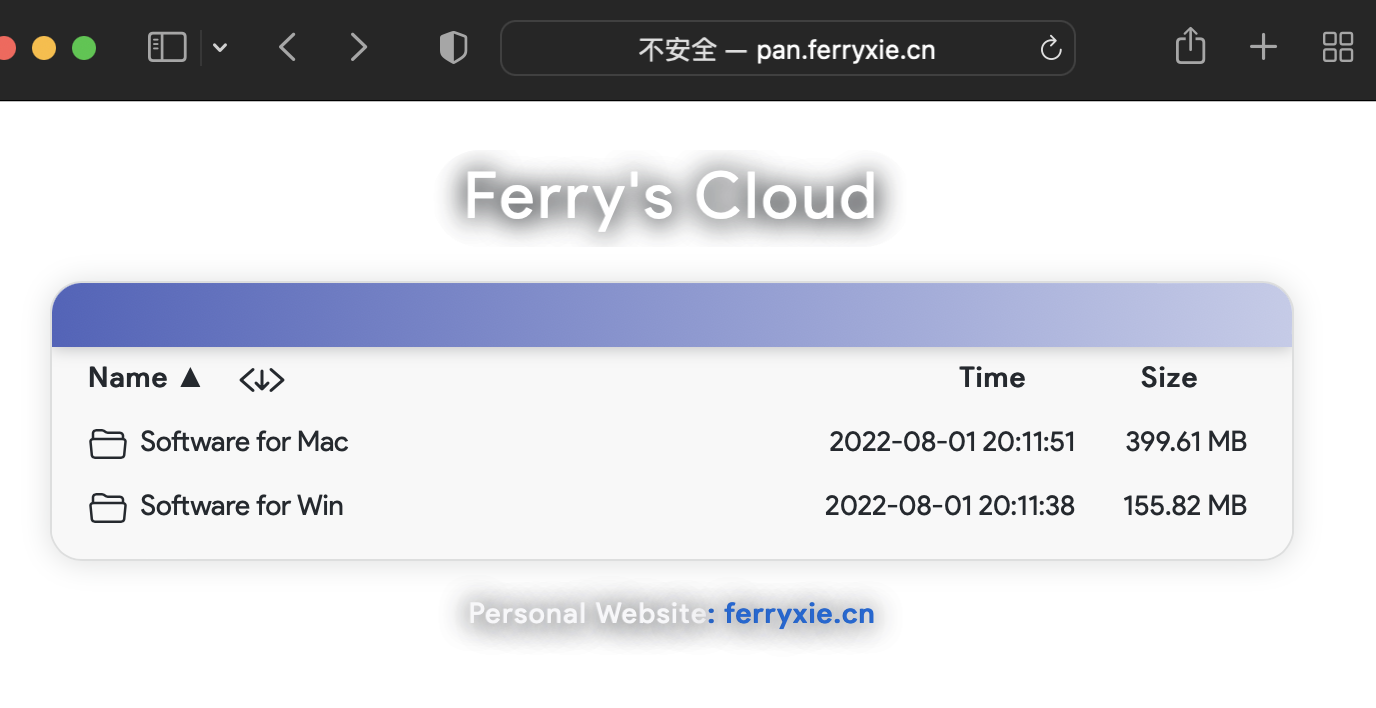Image resolution: width=1376 pixels, height=708 pixels.
Task: Open sidebar options dropdown chevron
Action: pos(220,47)
